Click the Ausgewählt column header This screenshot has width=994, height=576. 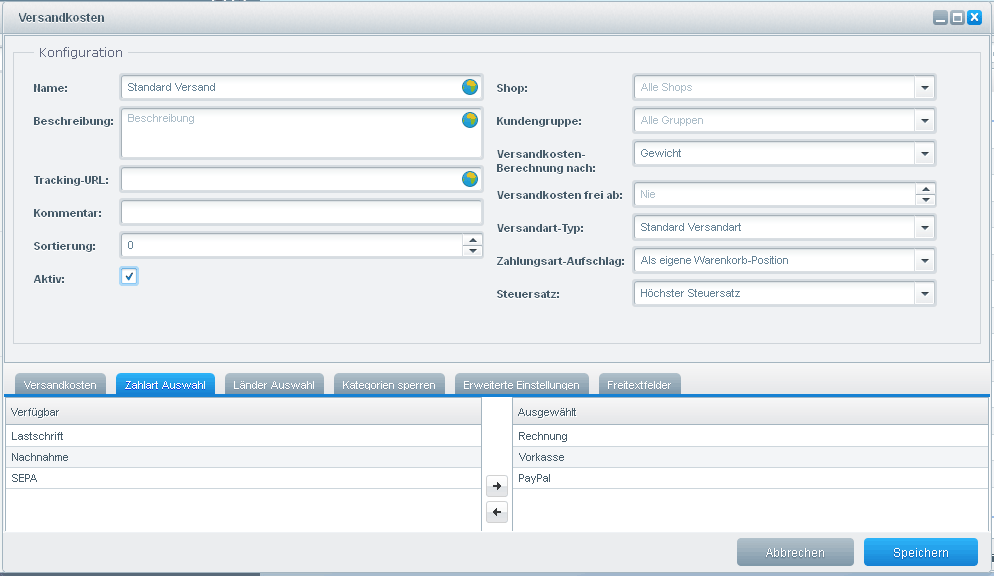751,412
